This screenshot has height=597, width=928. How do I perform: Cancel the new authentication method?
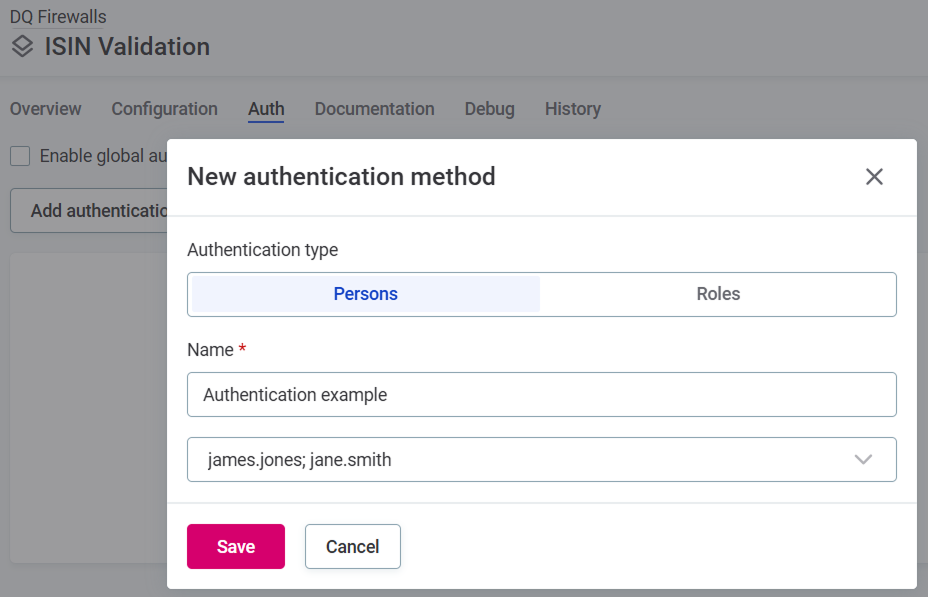(352, 546)
